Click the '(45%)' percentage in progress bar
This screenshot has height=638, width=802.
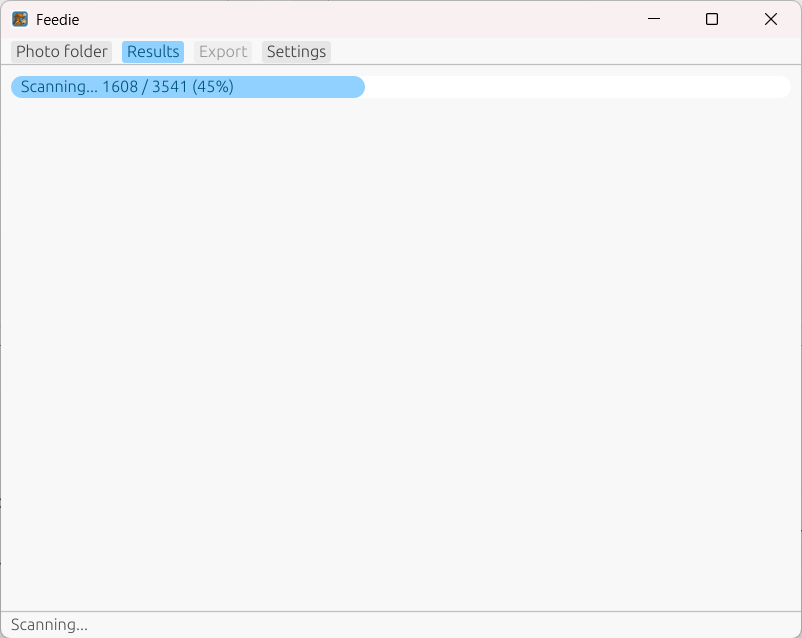(x=212, y=87)
